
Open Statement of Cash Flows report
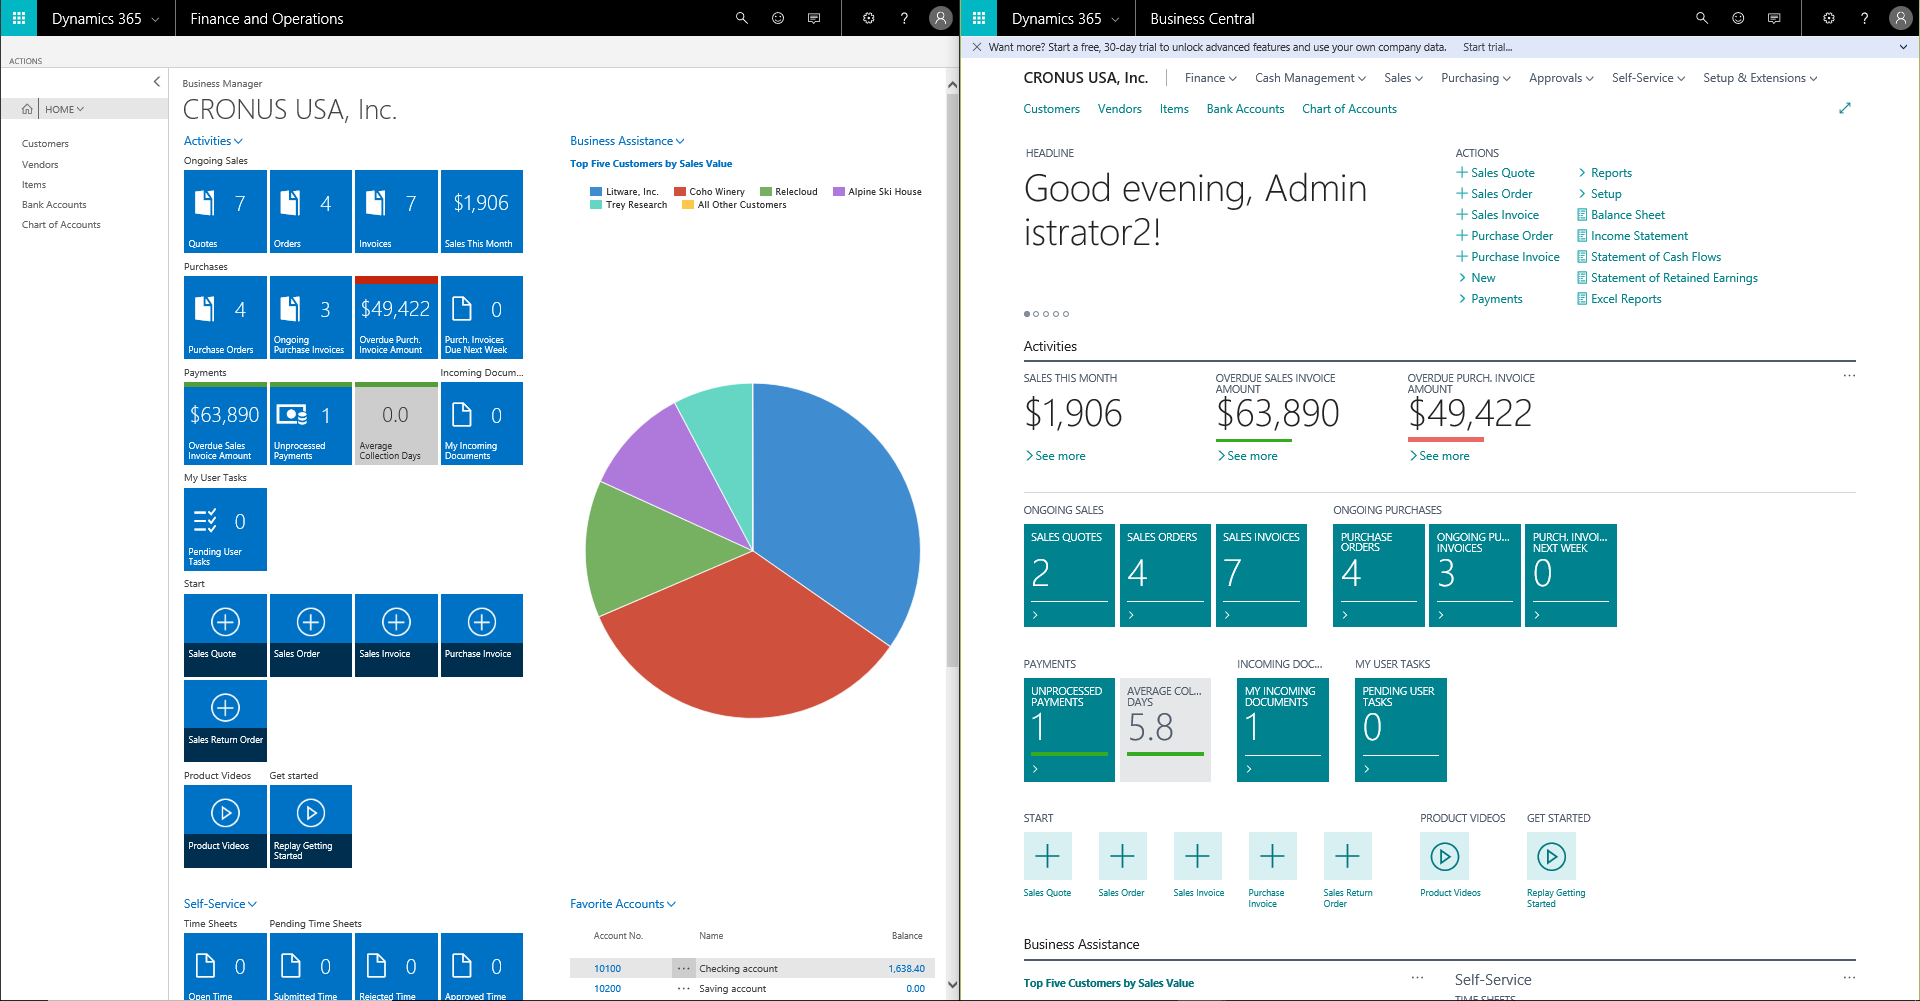click(x=1649, y=257)
